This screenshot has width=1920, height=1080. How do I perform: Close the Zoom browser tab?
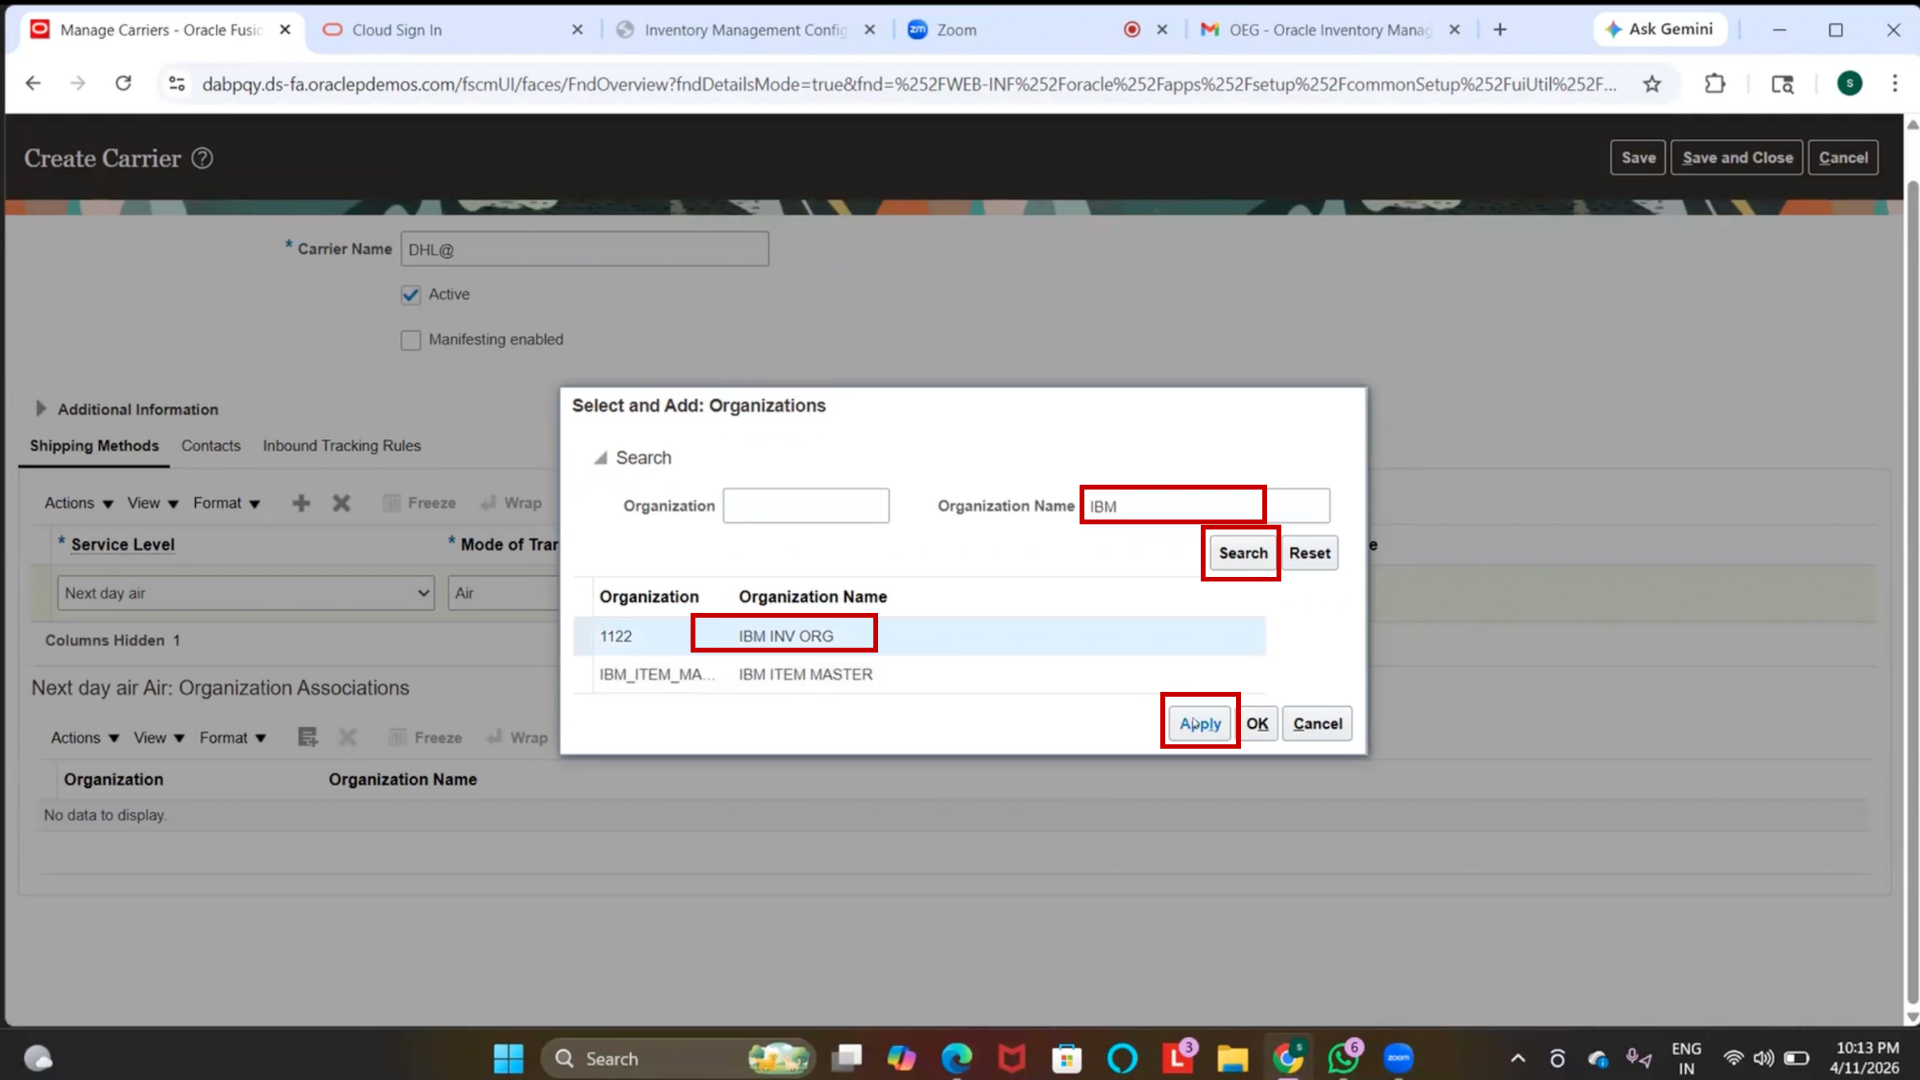[x=1162, y=30]
